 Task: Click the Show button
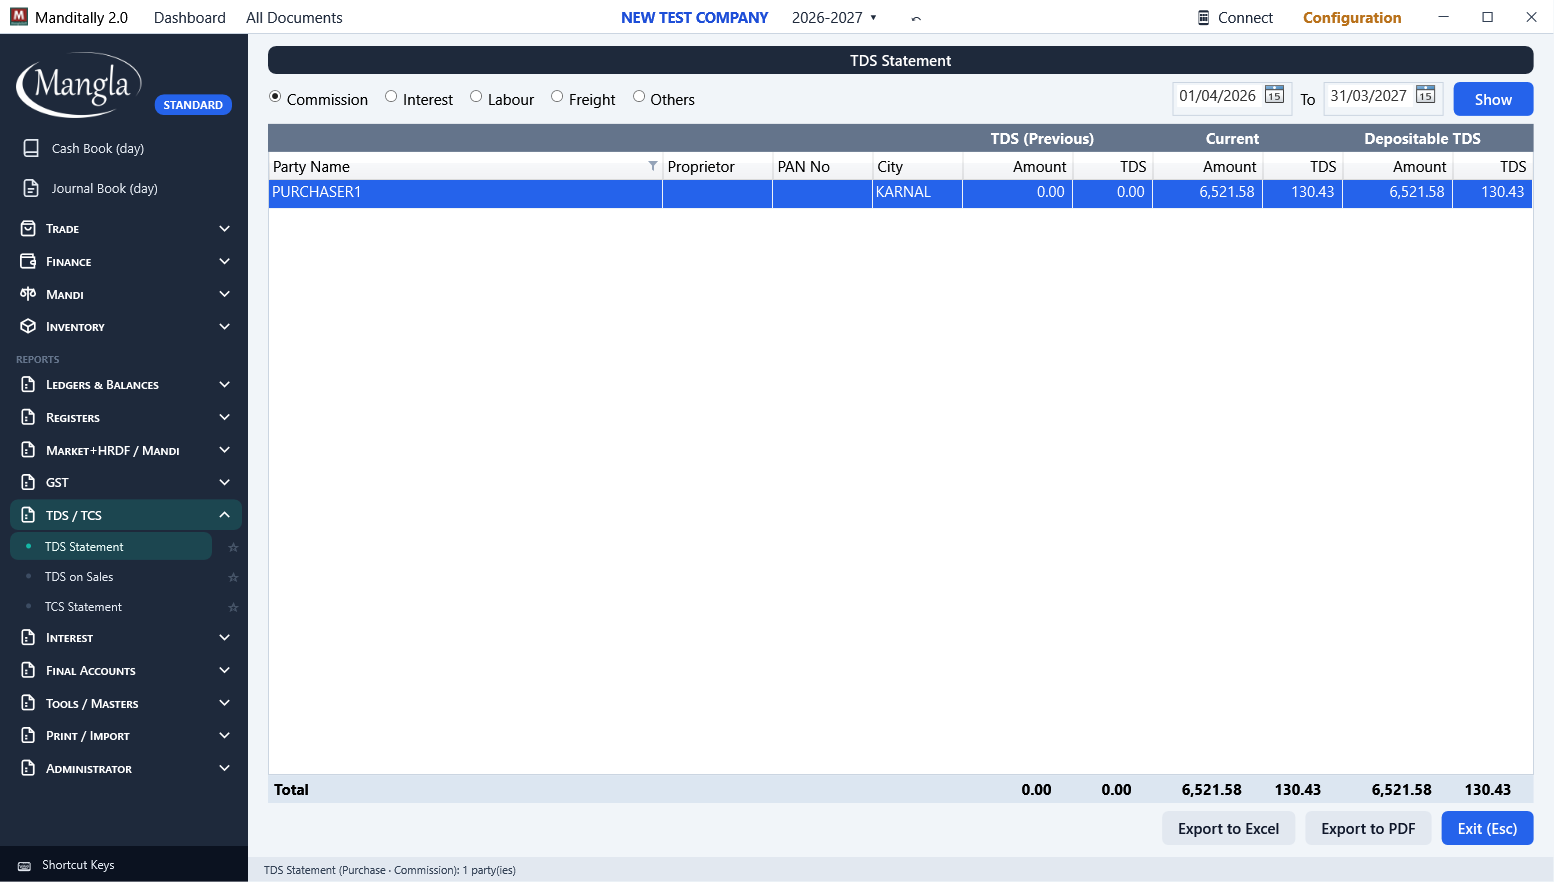1493,99
